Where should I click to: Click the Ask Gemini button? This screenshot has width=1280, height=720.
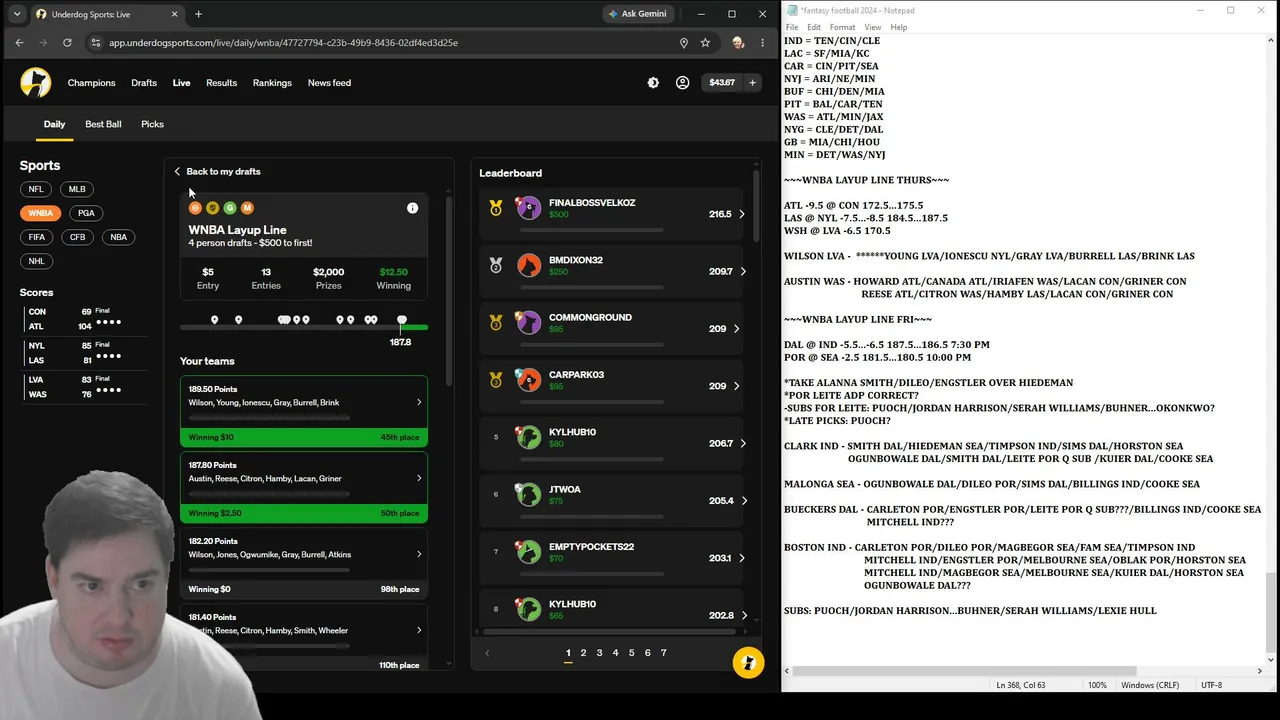click(636, 14)
